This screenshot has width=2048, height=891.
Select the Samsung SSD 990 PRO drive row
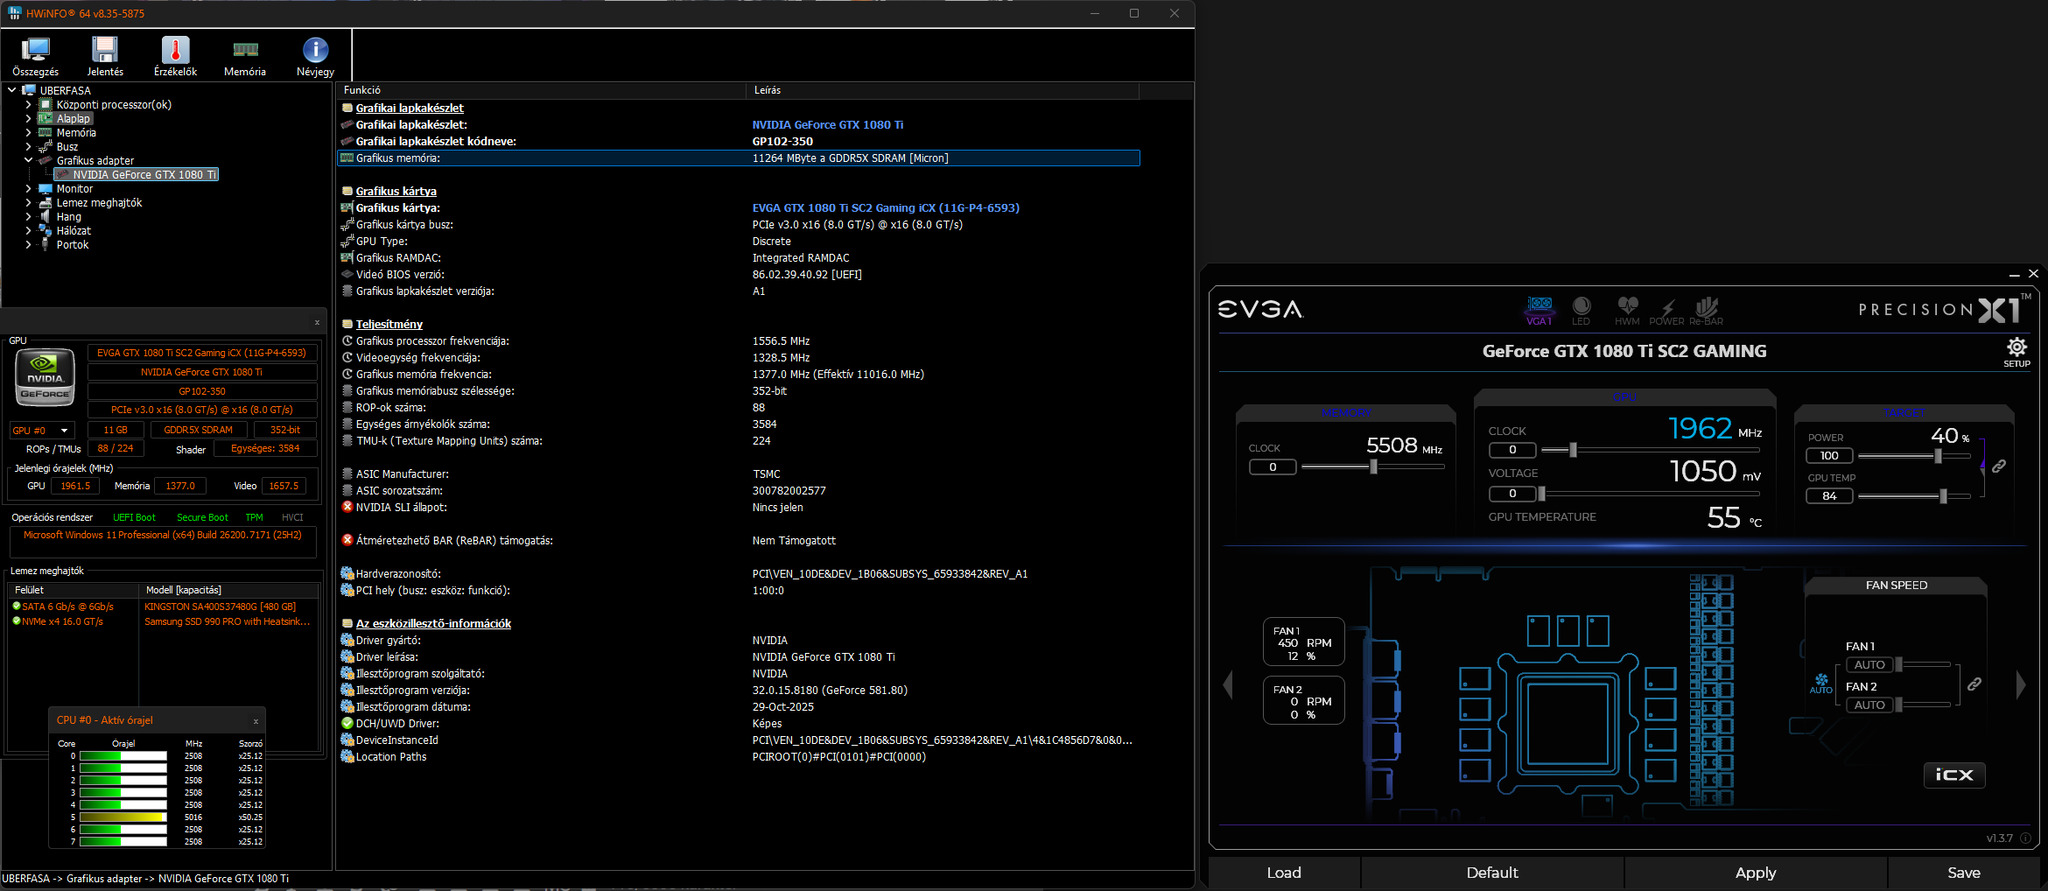(164, 622)
